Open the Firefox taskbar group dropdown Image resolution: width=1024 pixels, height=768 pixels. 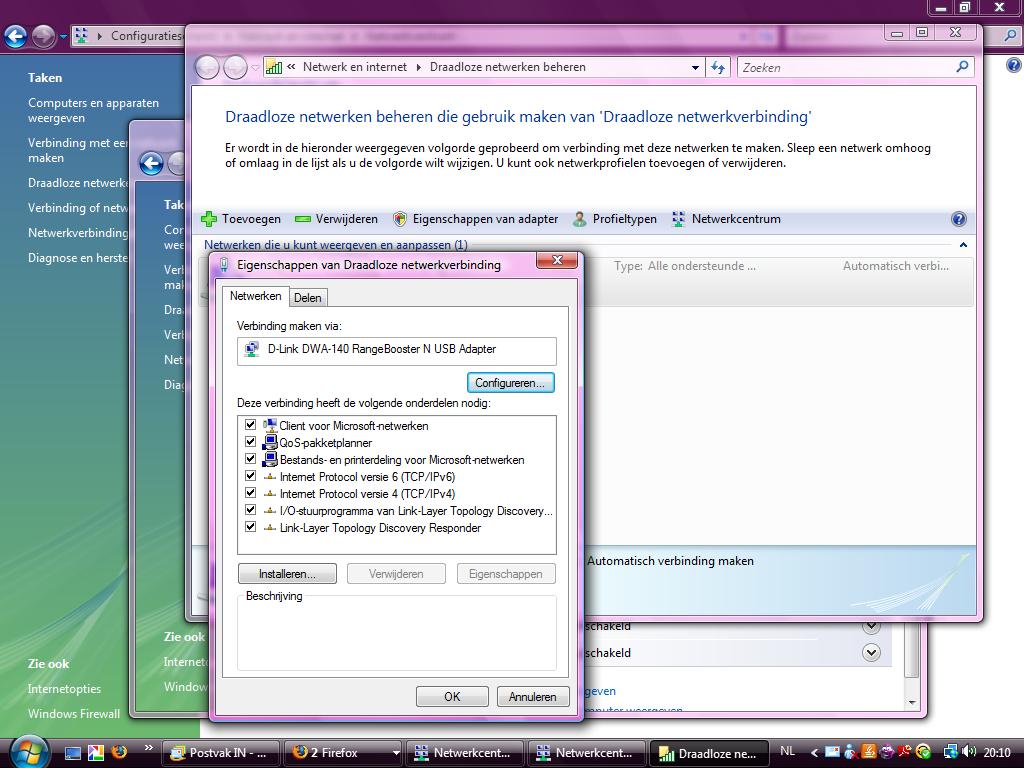point(396,753)
